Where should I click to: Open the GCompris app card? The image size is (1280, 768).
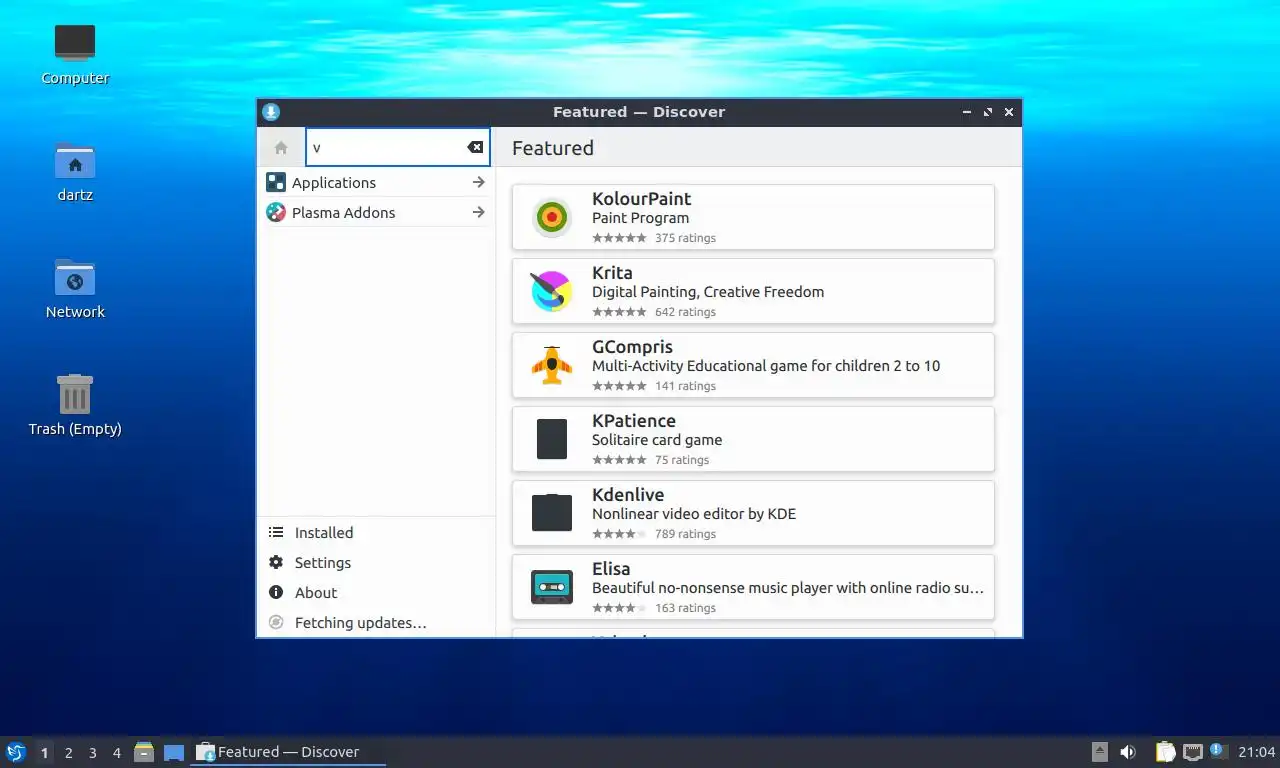(x=753, y=365)
